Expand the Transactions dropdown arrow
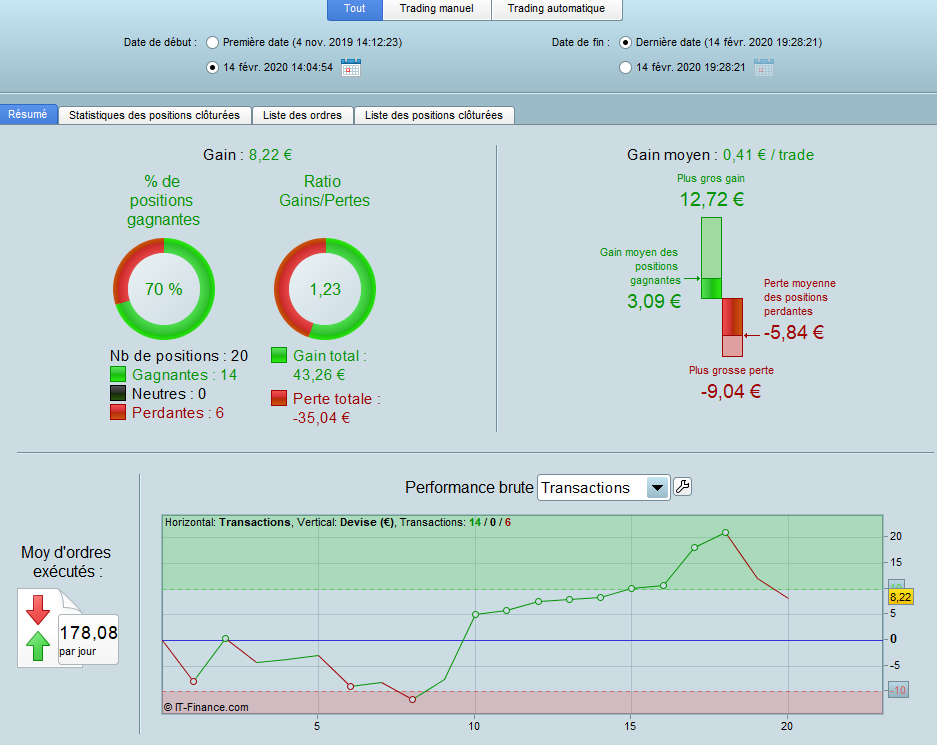Screen dimensions: 939x748 pyautogui.click(x=657, y=487)
